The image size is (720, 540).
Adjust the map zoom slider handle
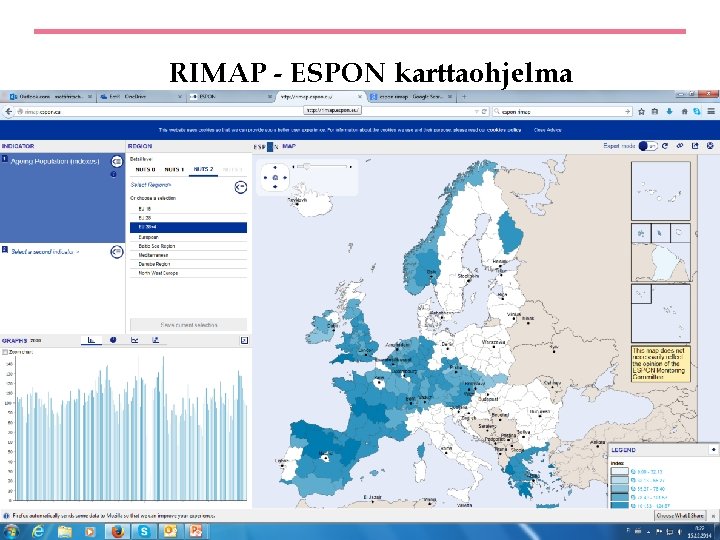306,167
